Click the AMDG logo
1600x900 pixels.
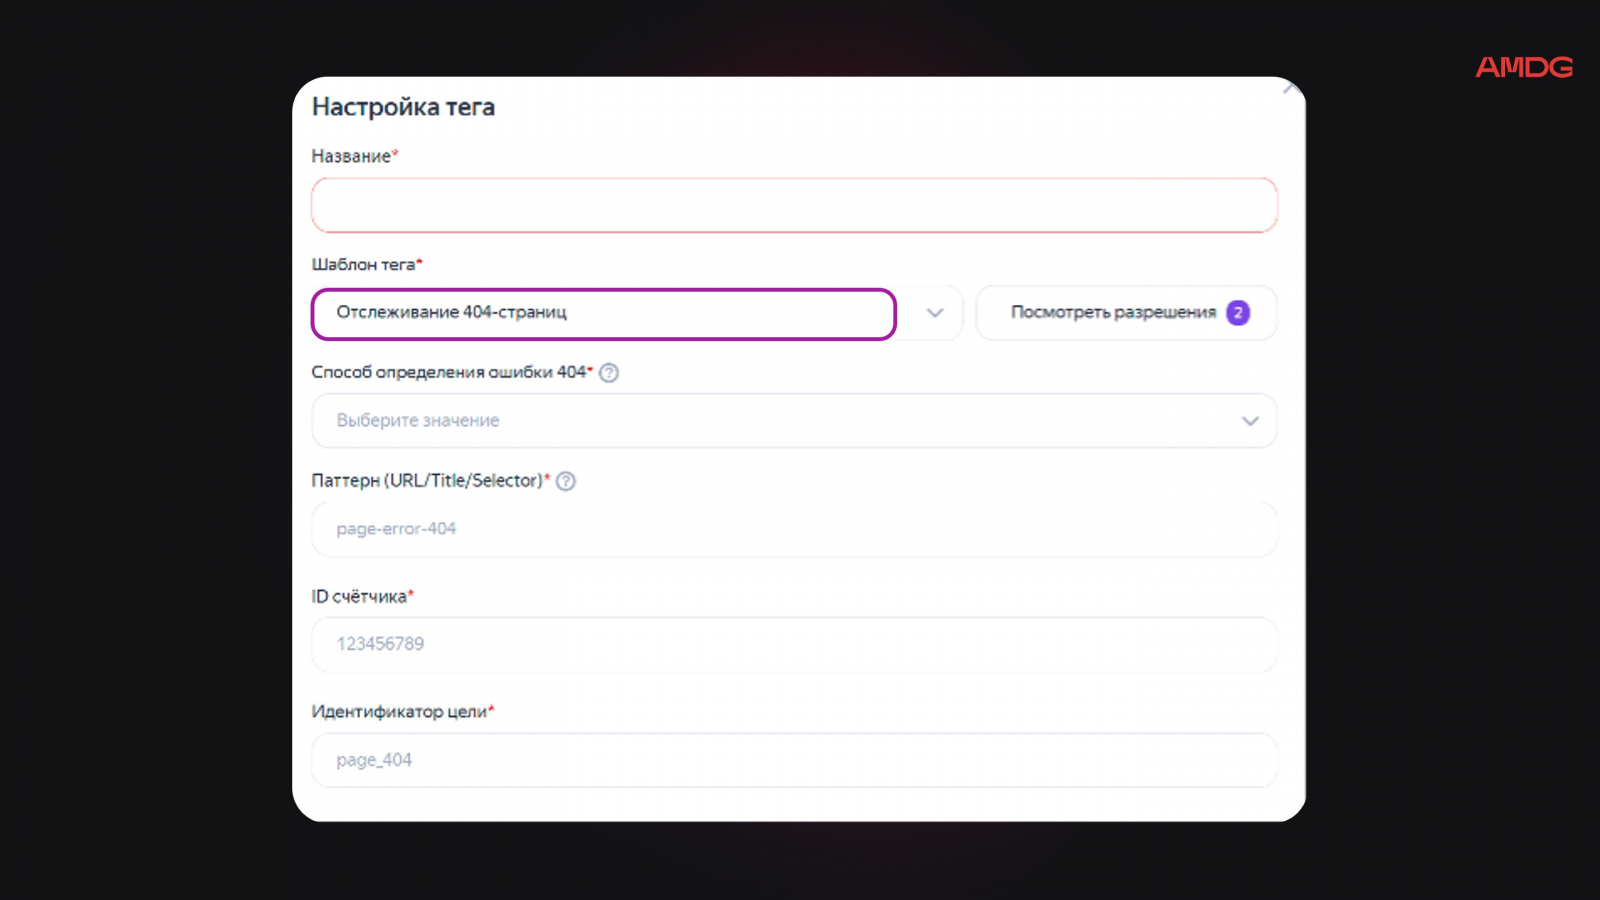point(1523,67)
